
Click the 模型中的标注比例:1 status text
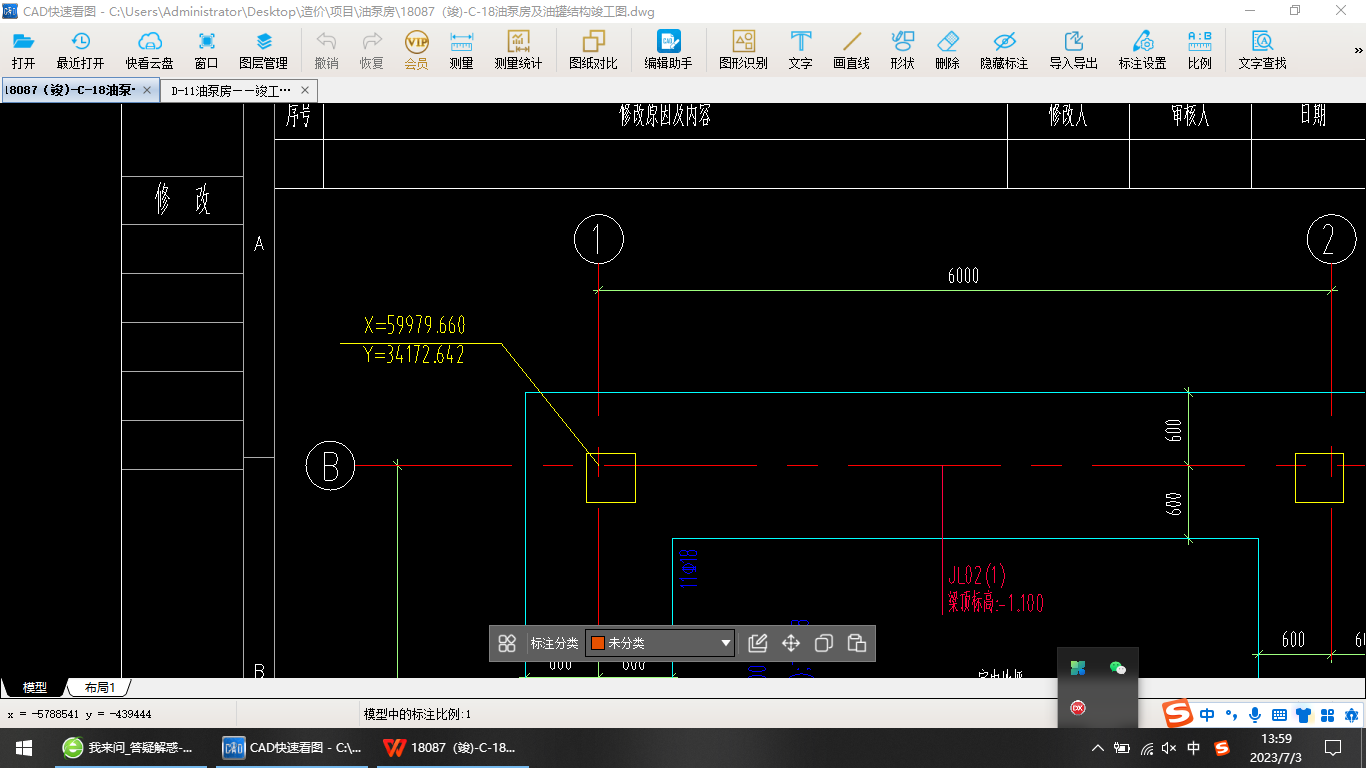click(x=417, y=714)
